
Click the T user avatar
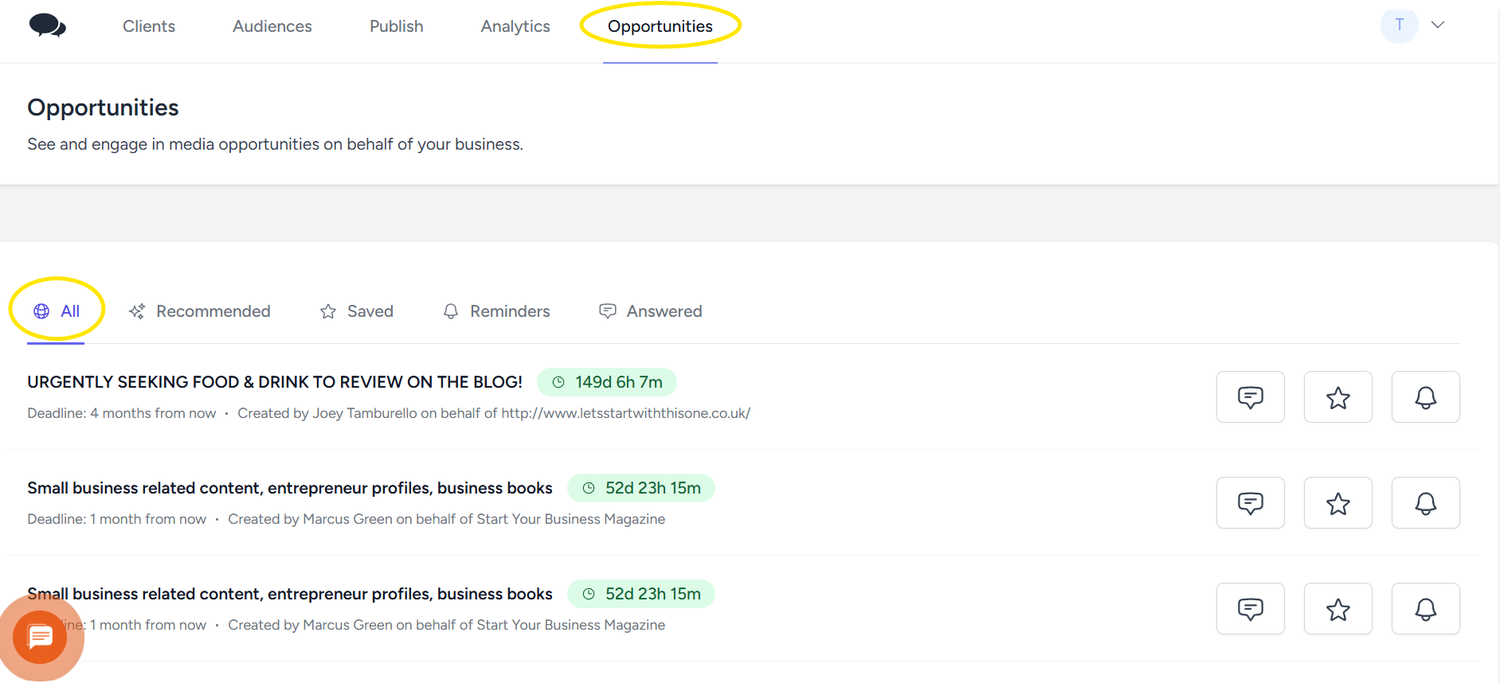(1399, 25)
